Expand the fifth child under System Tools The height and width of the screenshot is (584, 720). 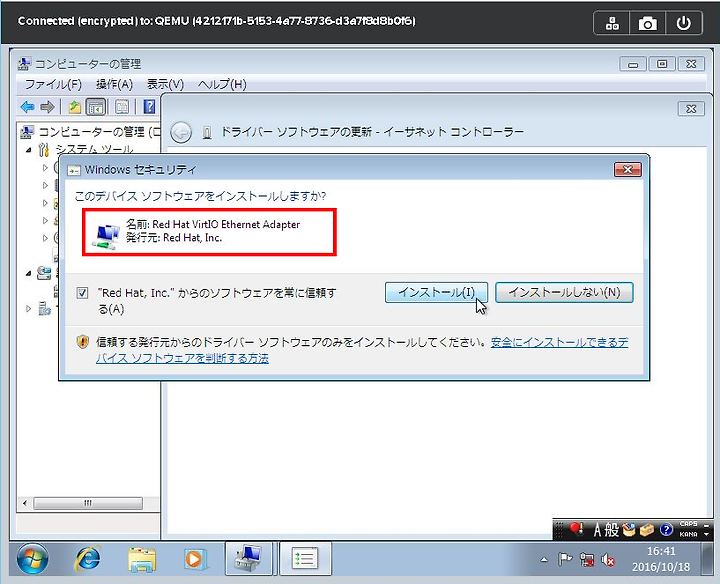pos(45,238)
